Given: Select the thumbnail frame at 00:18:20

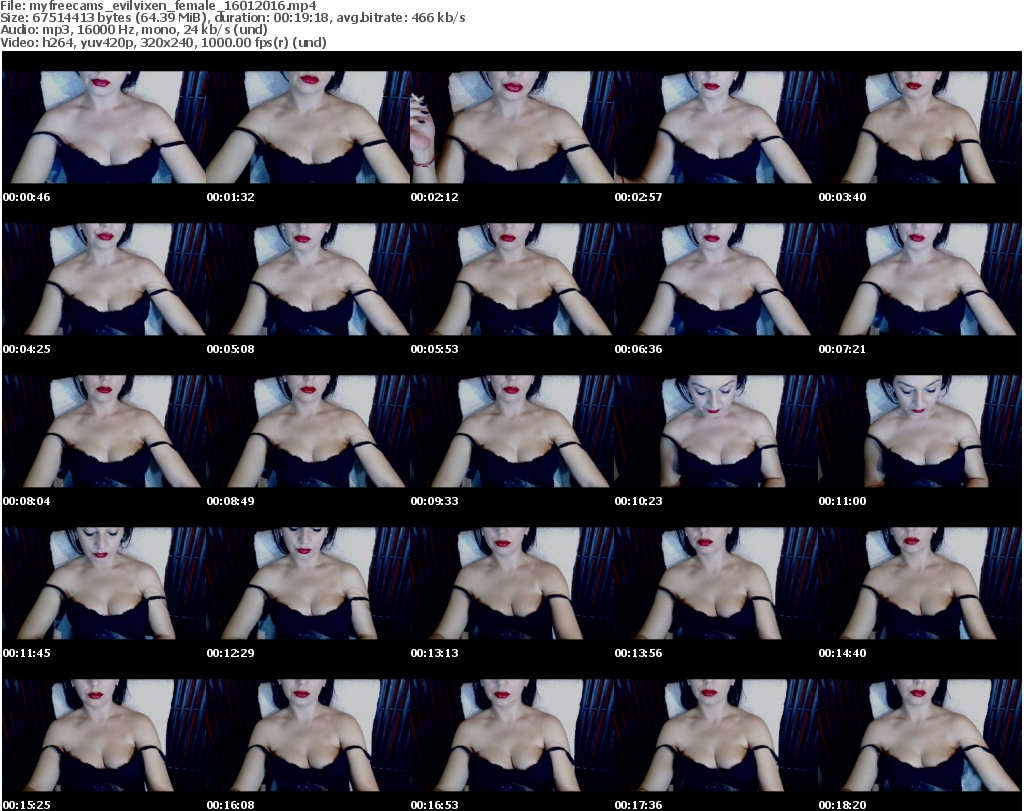Looking at the screenshot, I should [x=920, y=736].
